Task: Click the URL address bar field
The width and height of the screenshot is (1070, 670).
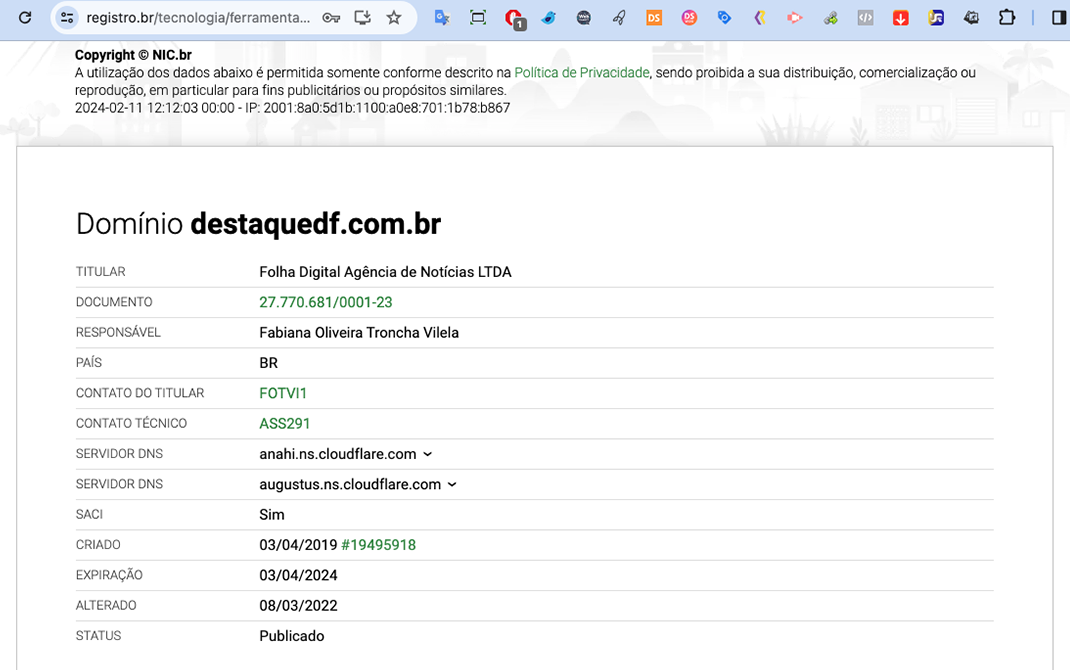Action: pos(198,18)
